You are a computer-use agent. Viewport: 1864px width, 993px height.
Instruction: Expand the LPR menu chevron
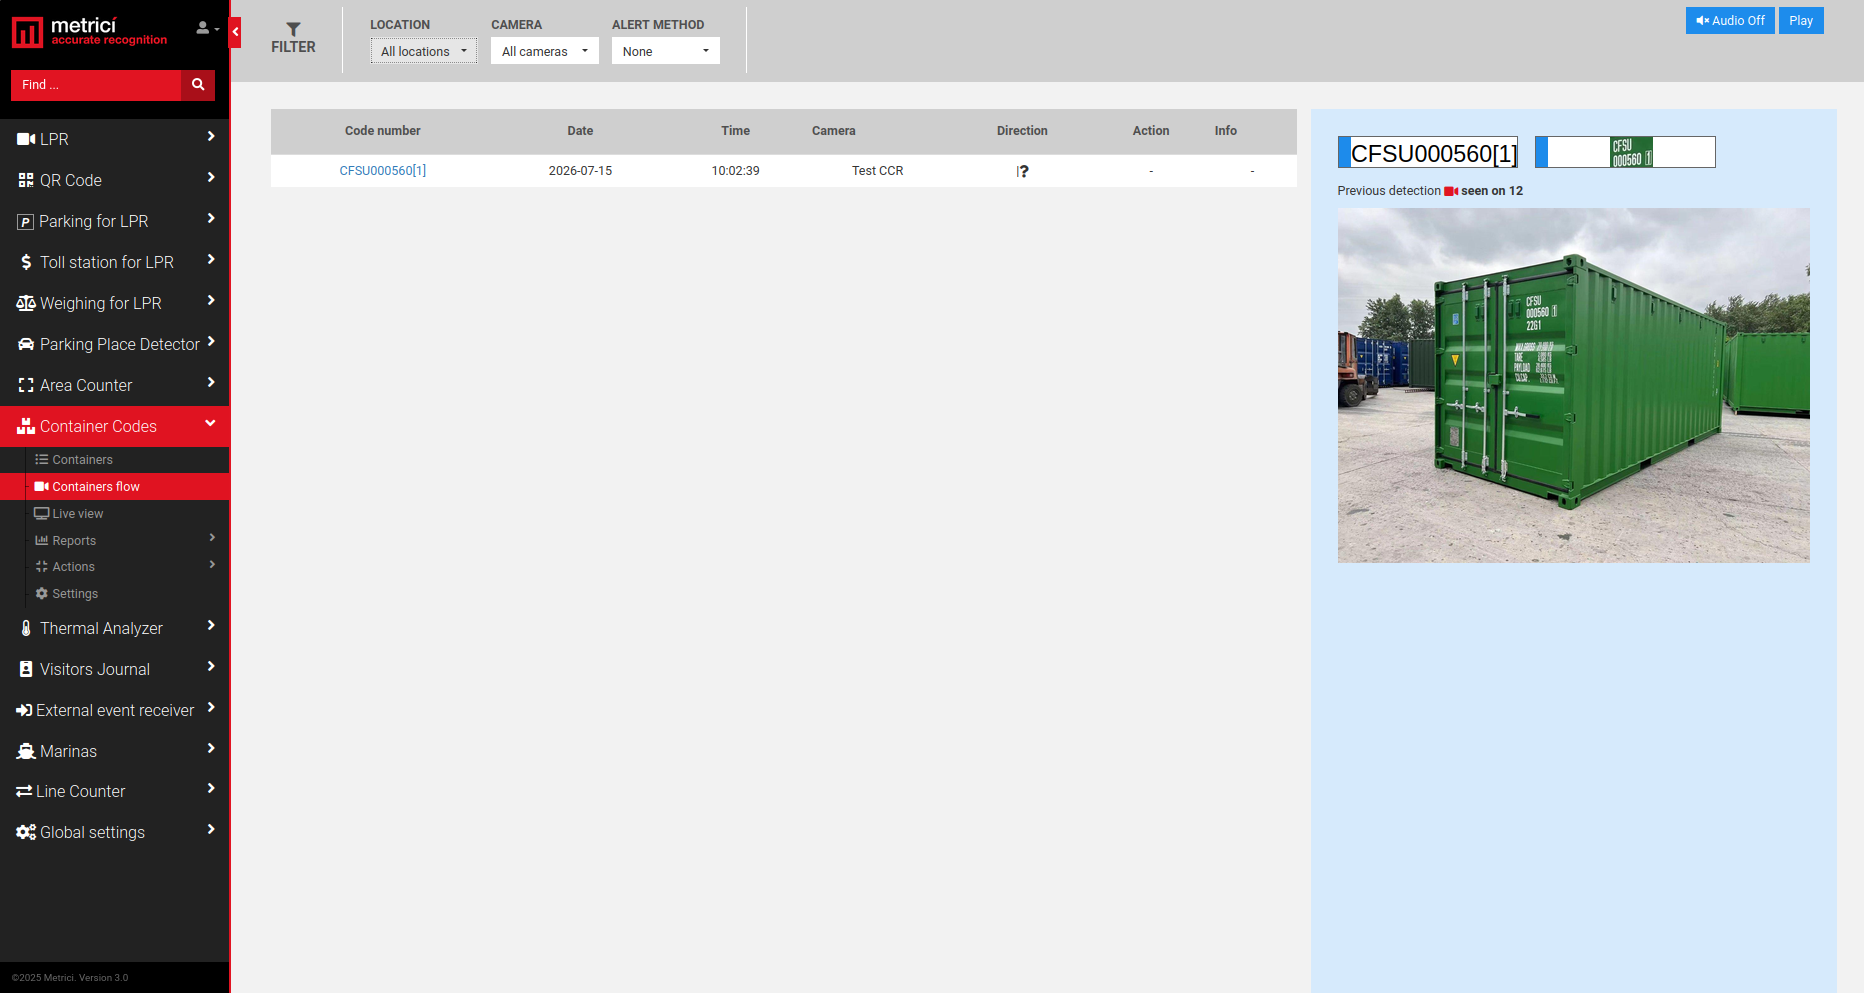[211, 136]
